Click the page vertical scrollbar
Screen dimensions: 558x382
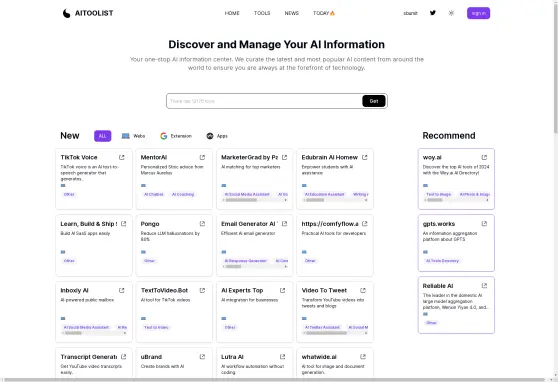click(555, 68)
